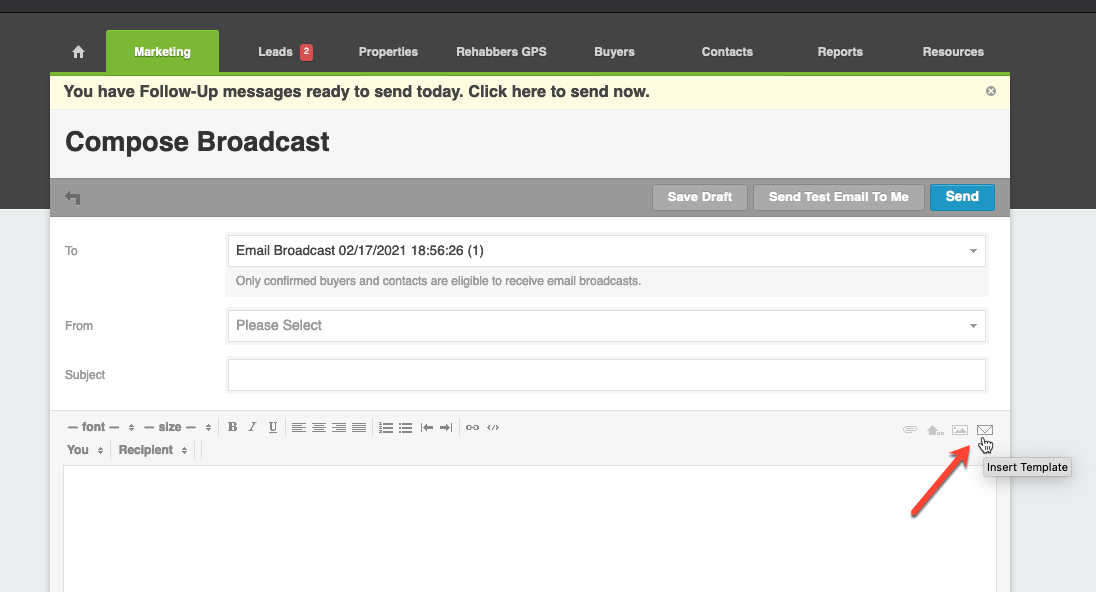Screen dimensions: 1096x592
Task: Open the Contacts tab
Action: 727,52
